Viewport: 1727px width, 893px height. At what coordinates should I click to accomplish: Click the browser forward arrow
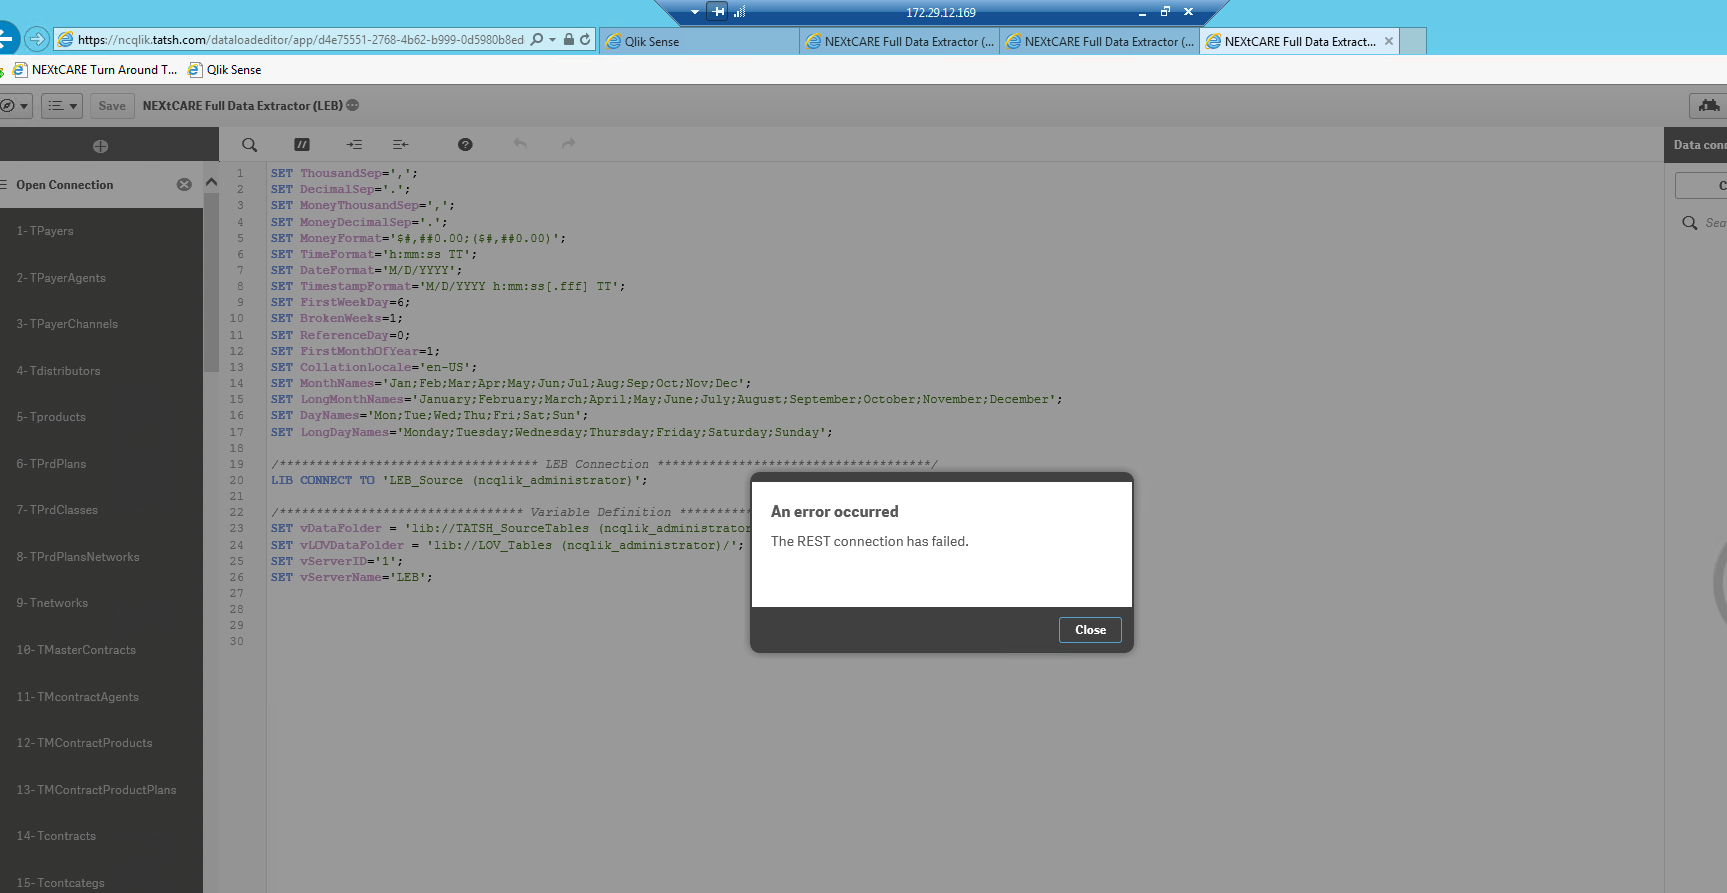37,39
